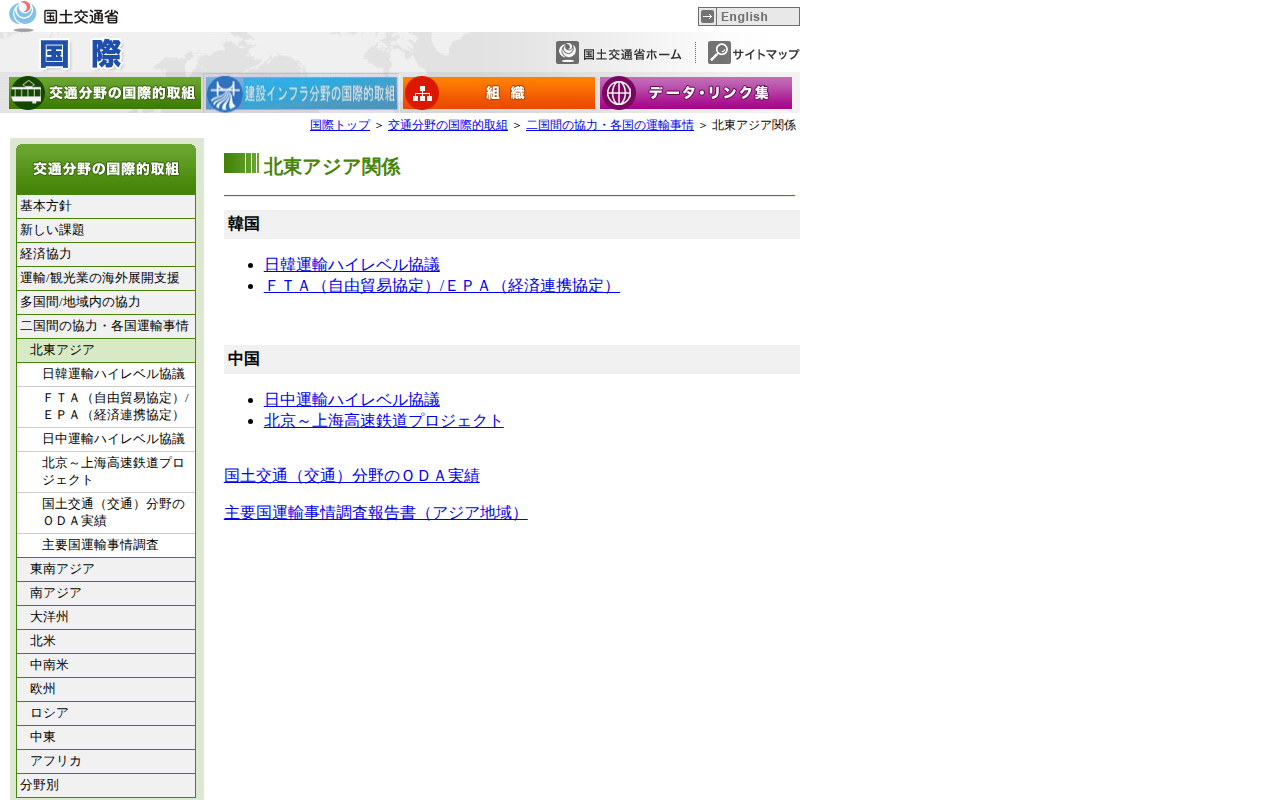Click the 国際 page title banner
1280x800 pixels.
tap(81, 54)
